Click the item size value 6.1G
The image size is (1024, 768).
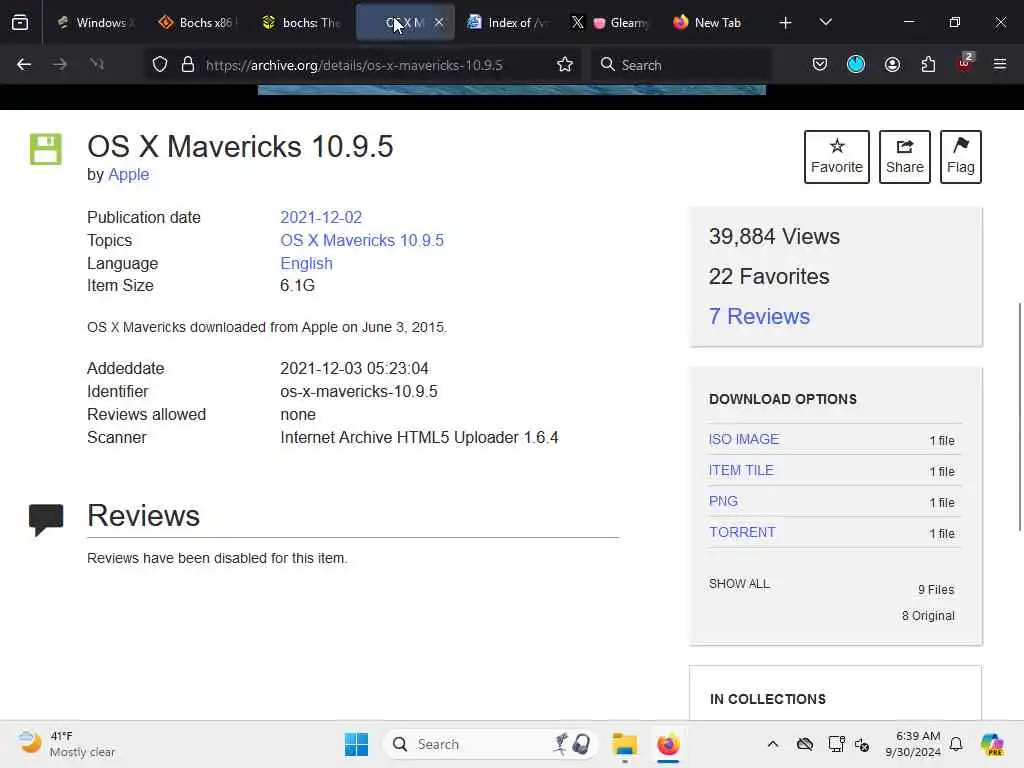(x=297, y=285)
